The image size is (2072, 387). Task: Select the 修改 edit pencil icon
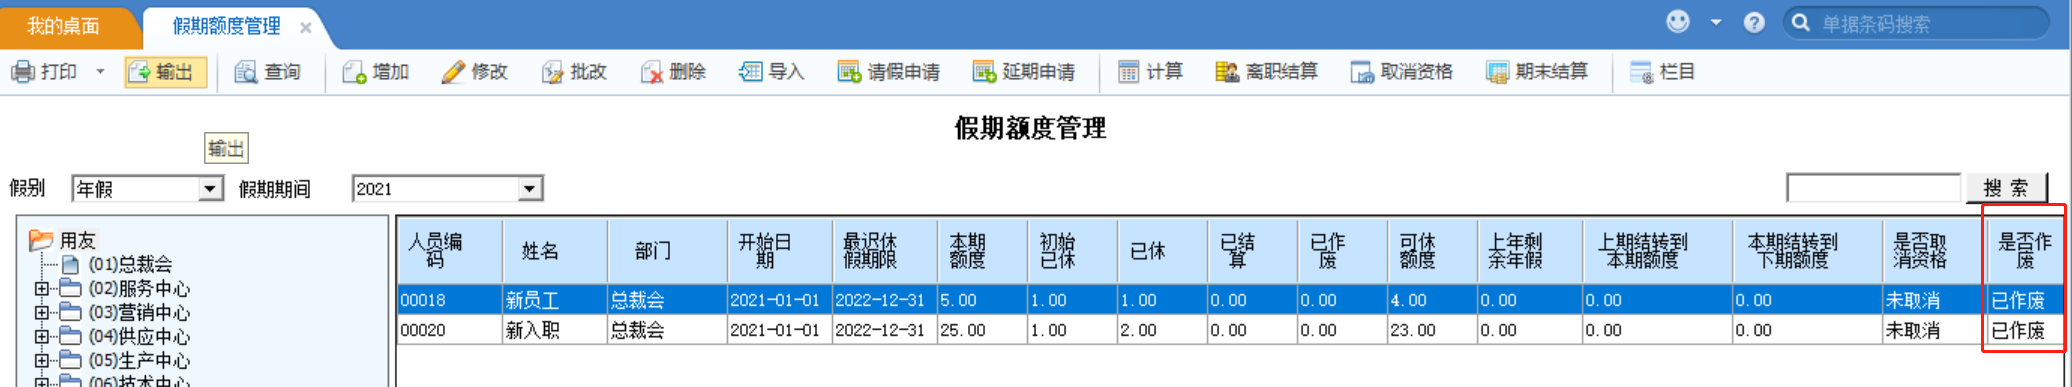[453, 72]
